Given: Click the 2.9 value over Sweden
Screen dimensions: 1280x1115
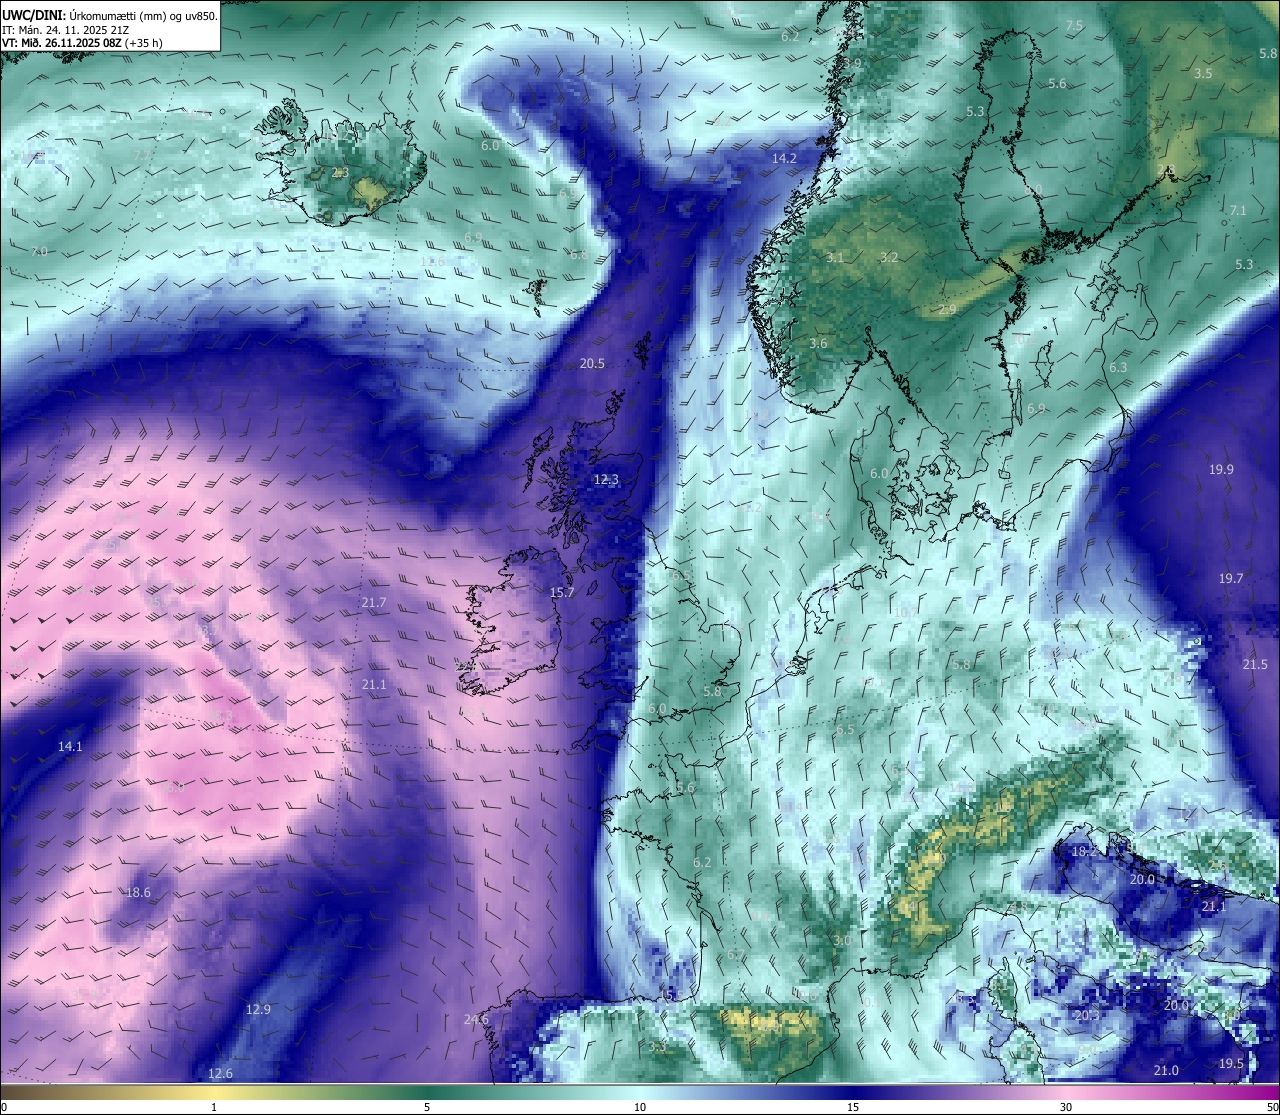Looking at the screenshot, I should coord(947,309).
